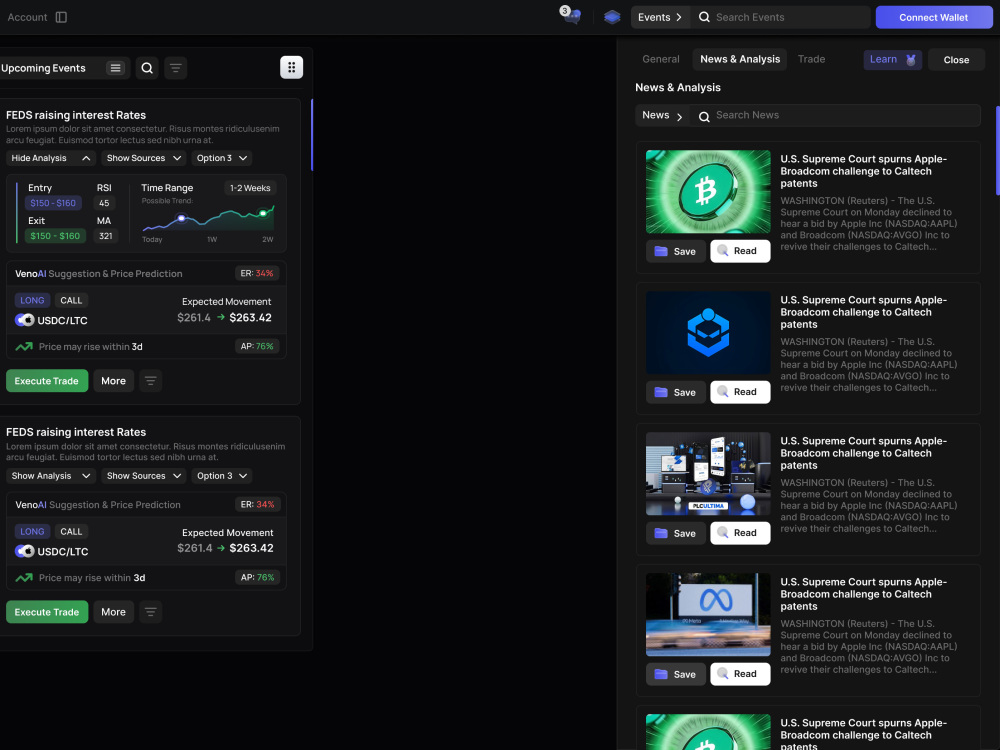Open the search icon in Upcoming Events panel

click(x=146, y=67)
